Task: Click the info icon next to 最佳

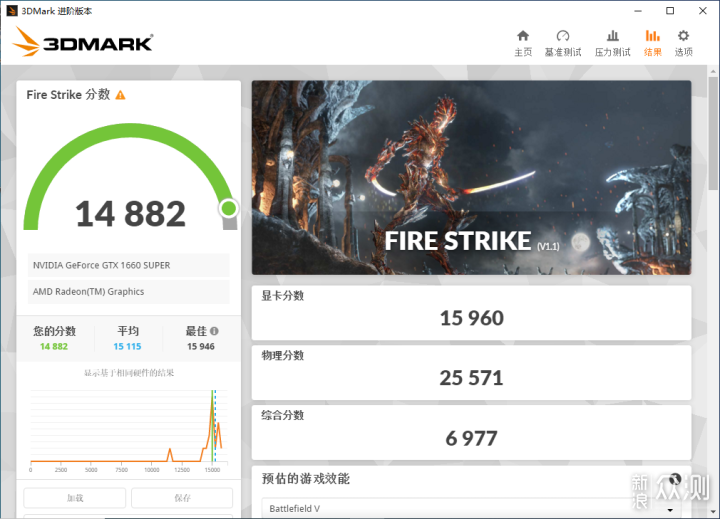Action: pos(214,331)
